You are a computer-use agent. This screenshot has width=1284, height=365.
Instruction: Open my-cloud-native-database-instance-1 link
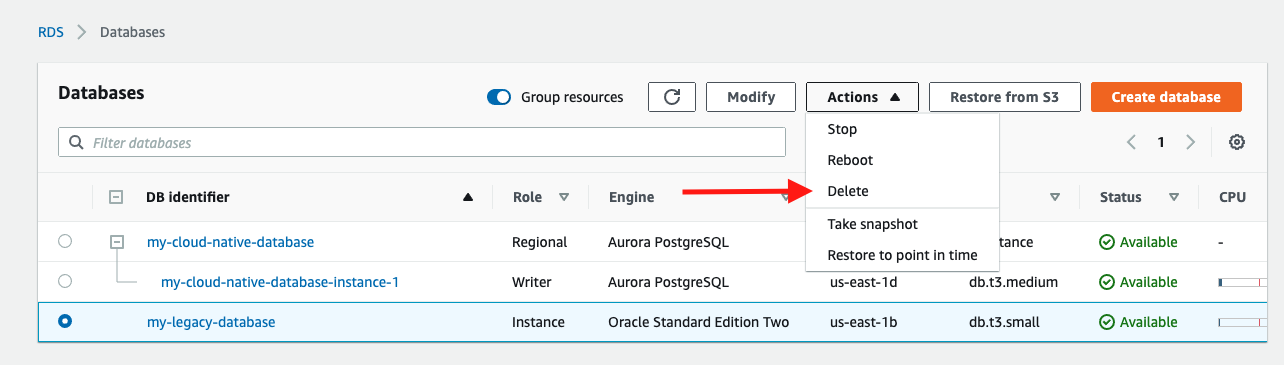tap(280, 282)
